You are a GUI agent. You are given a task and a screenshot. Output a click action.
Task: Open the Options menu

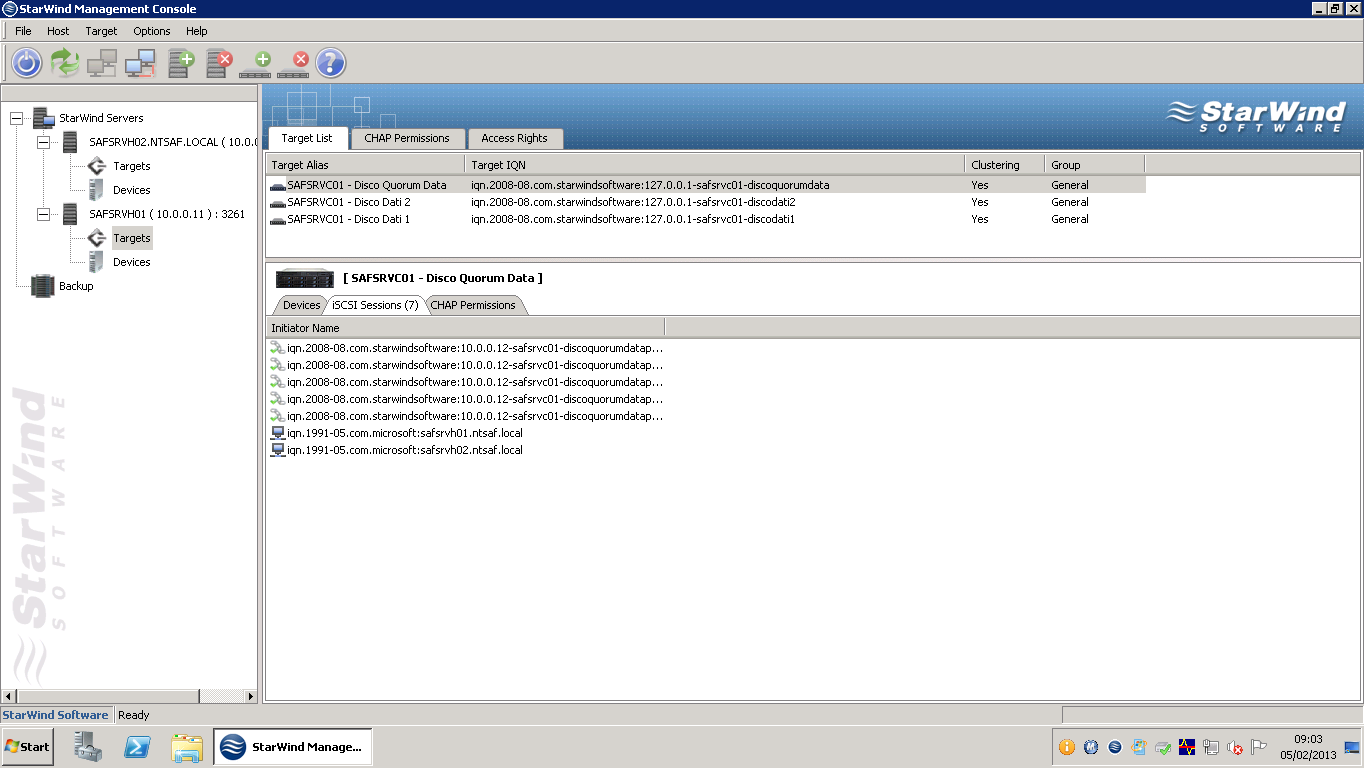(152, 31)
